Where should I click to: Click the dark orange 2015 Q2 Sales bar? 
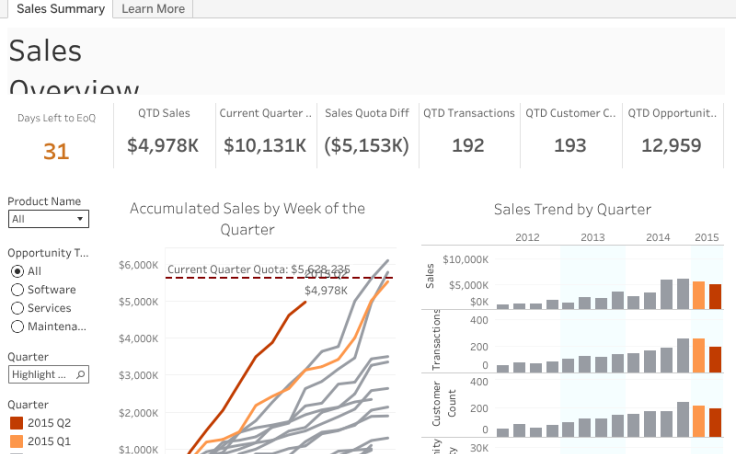714,297
